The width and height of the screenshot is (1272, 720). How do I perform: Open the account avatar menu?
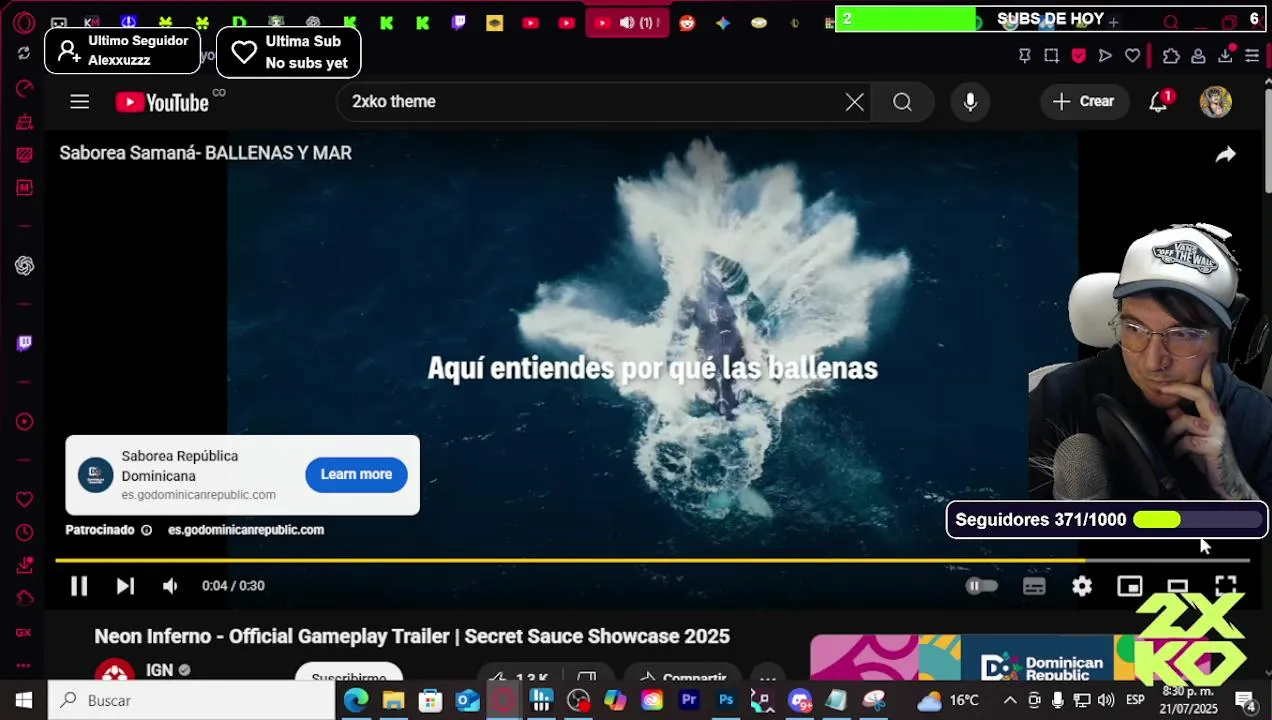point(1216,102)
